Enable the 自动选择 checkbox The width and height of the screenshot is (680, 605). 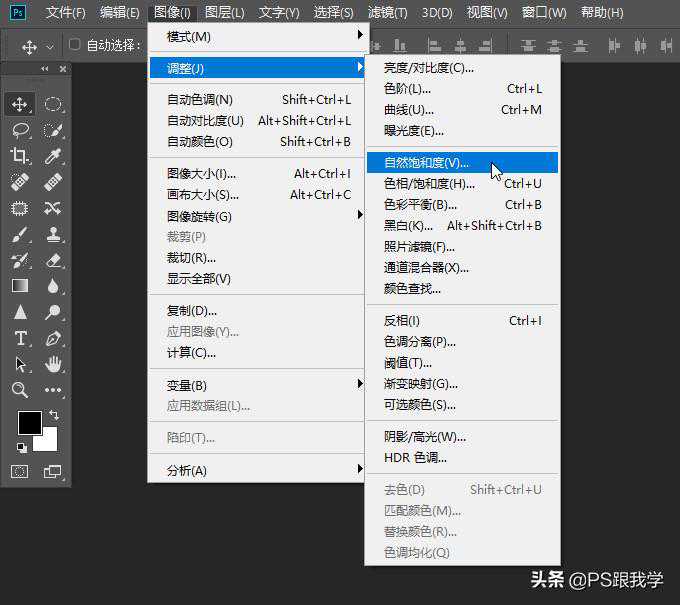75,45
